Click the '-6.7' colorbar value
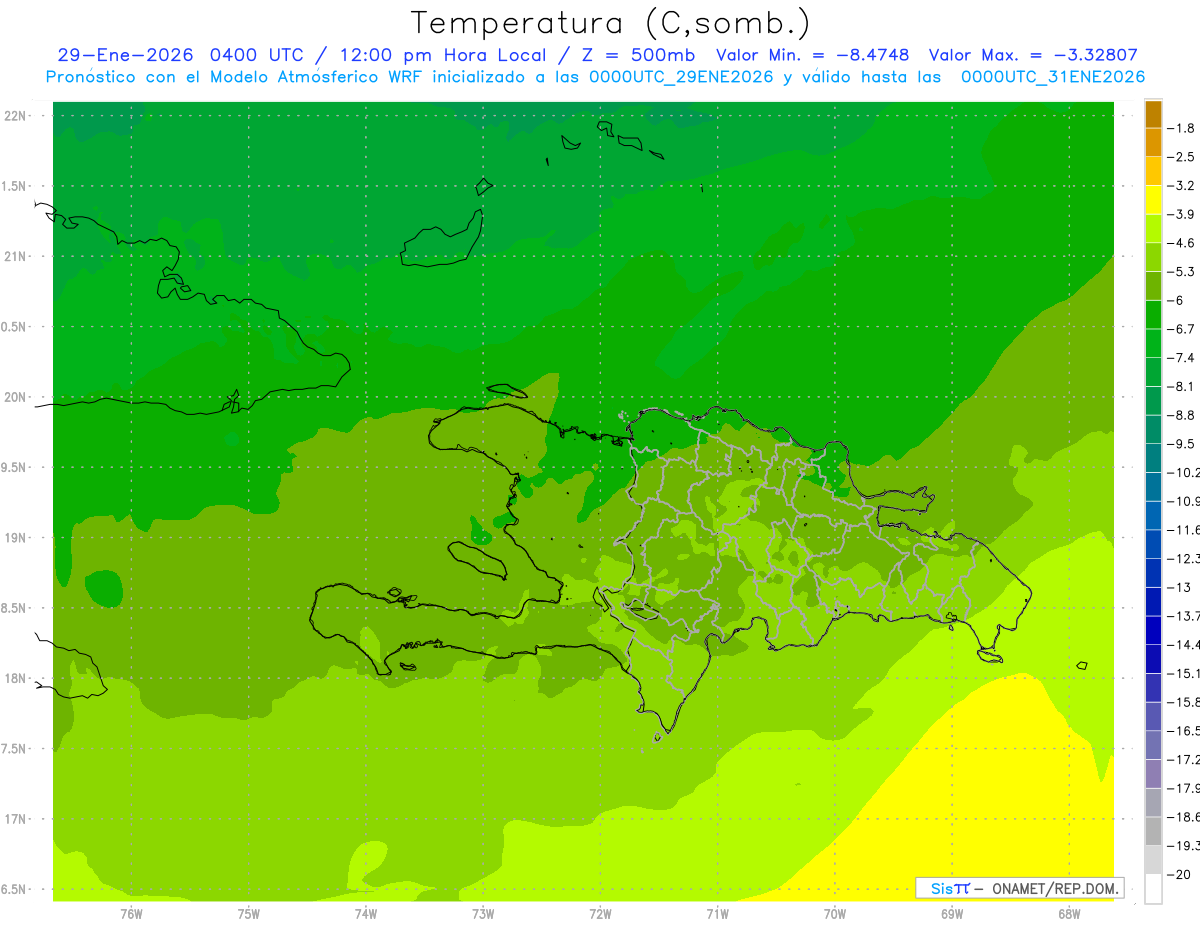 pyautogui.click(x=1181, y=329)
